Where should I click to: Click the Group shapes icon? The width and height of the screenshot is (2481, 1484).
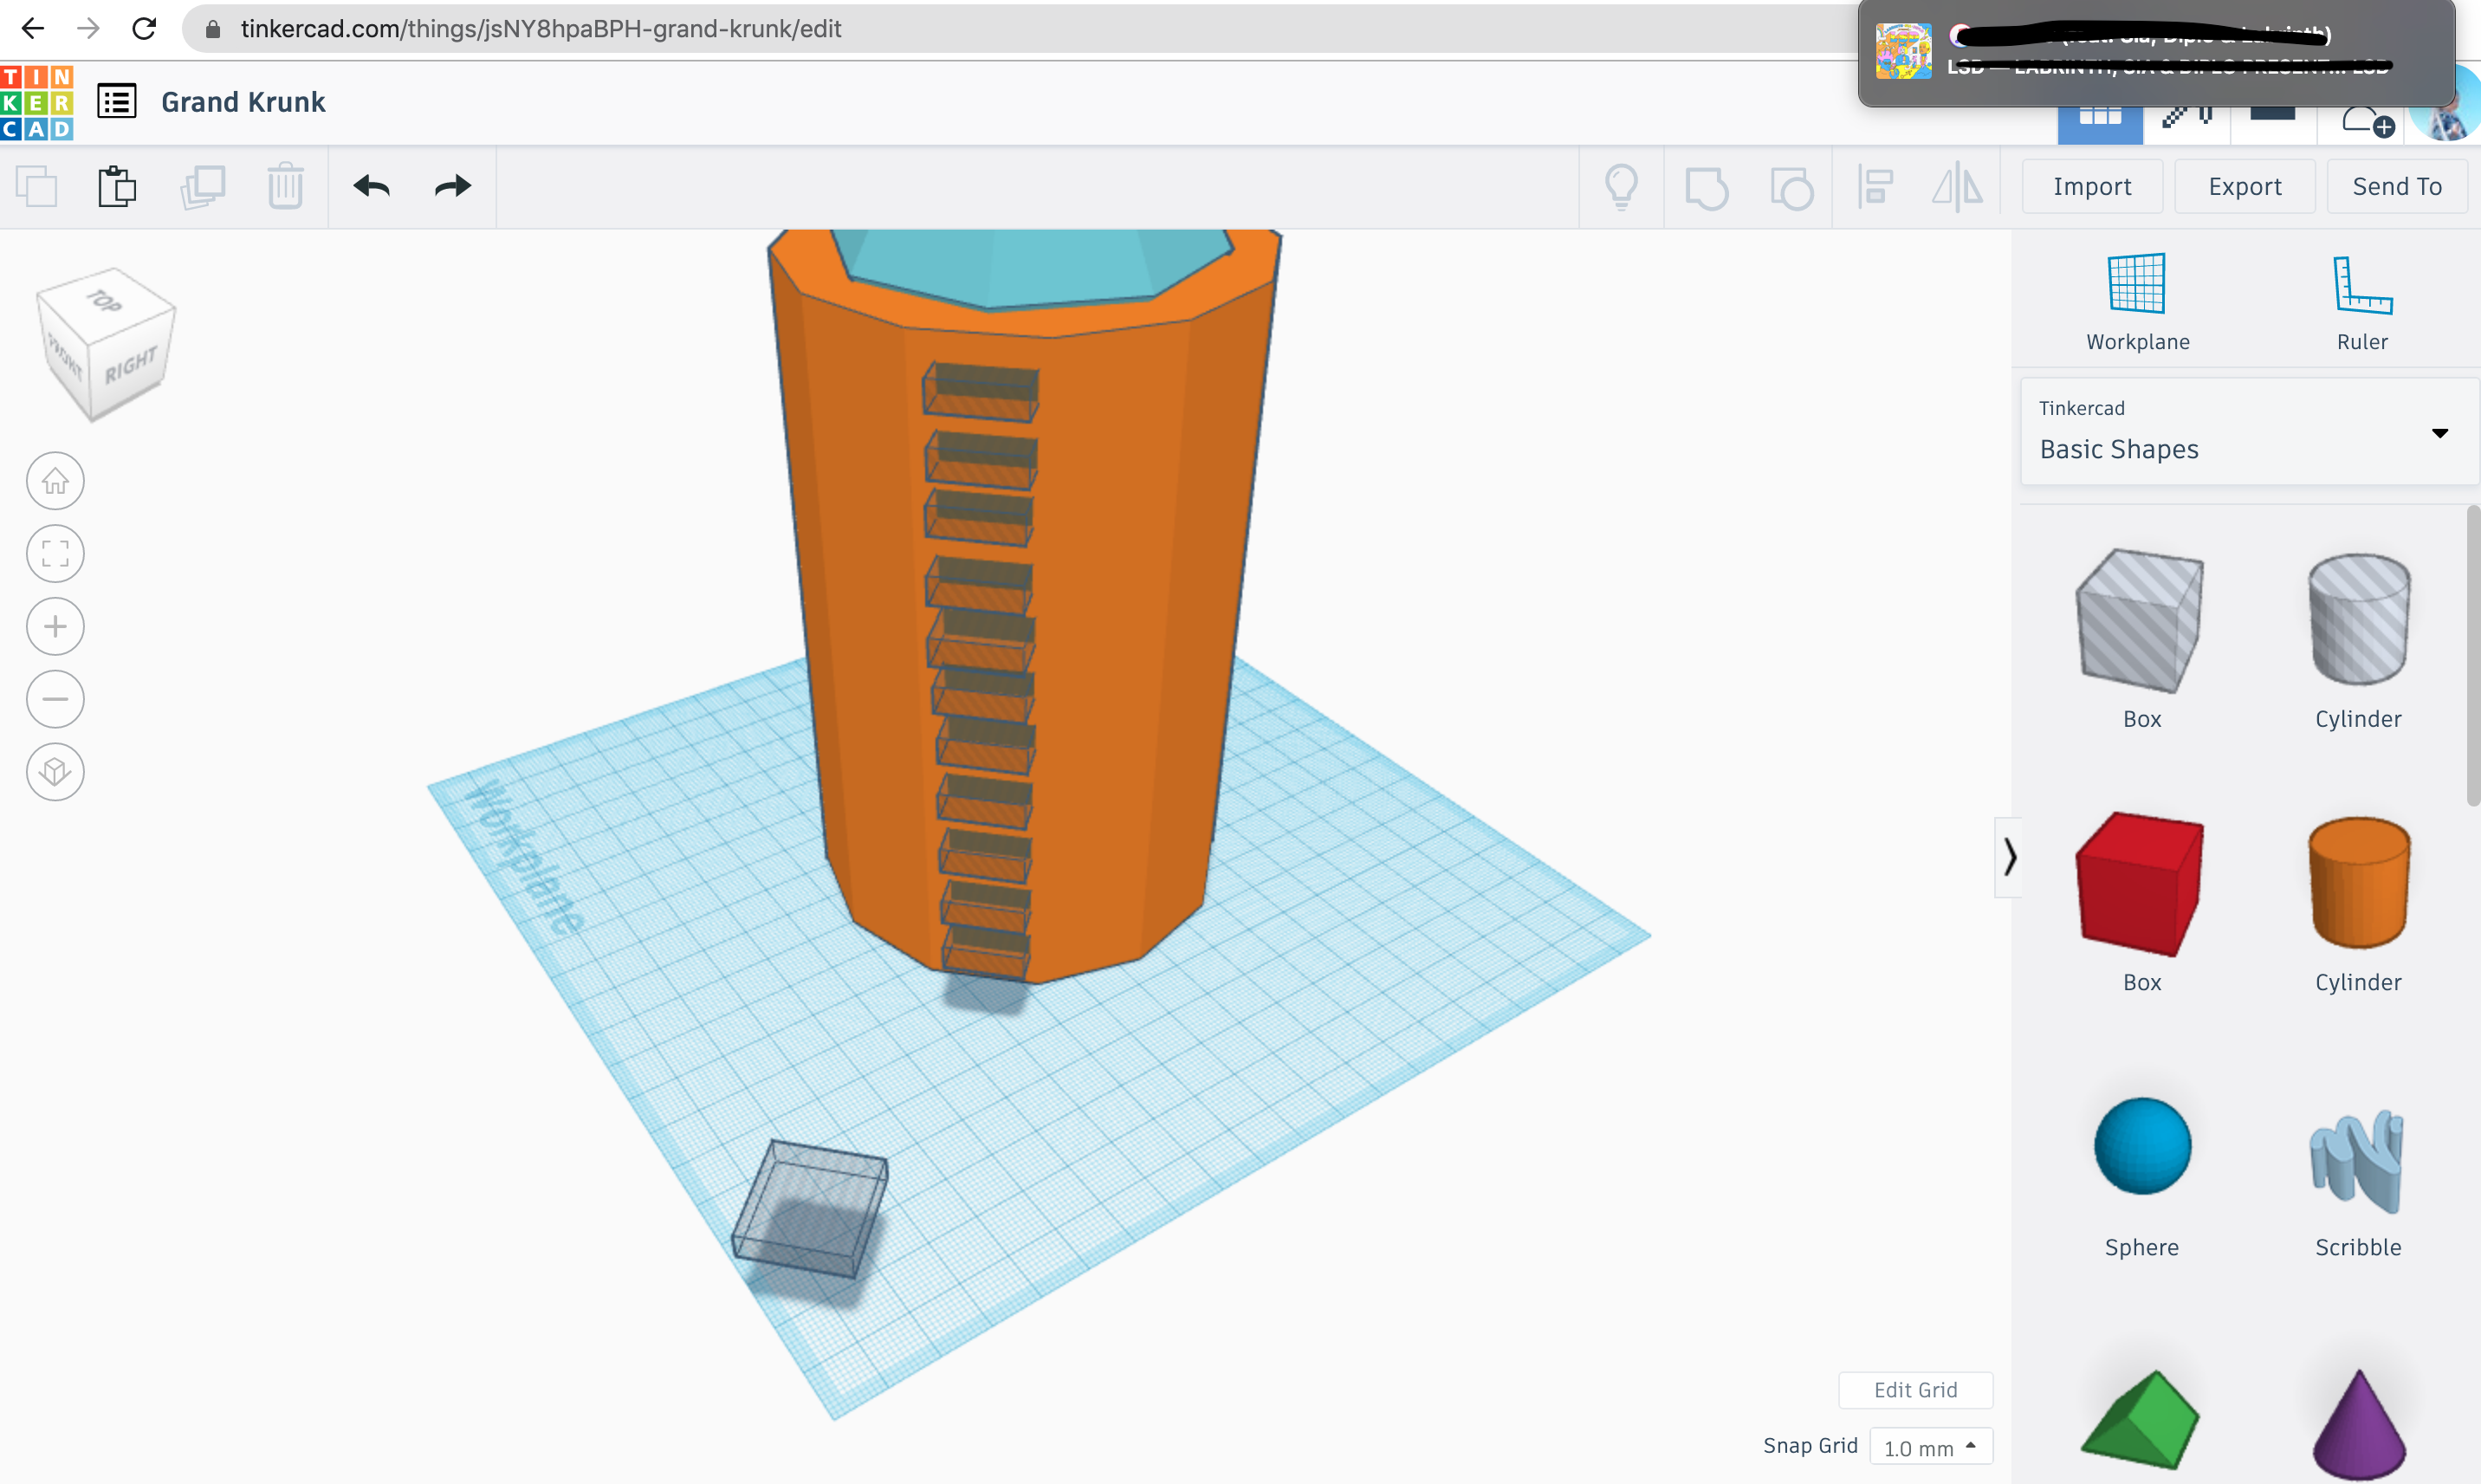coord(1706,188)
